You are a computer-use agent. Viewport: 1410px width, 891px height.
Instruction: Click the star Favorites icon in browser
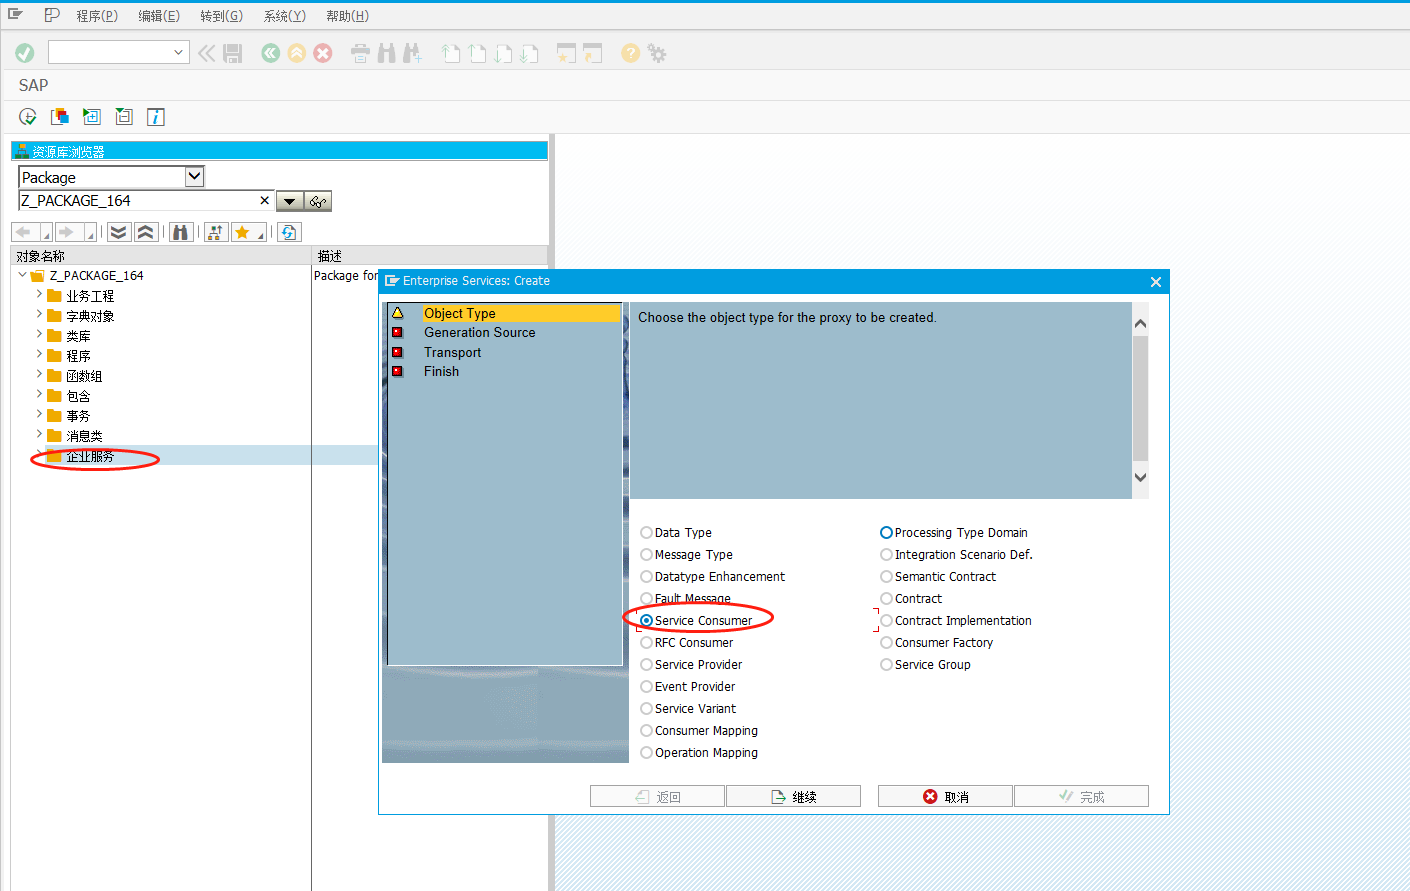click(x=242, y=232)
